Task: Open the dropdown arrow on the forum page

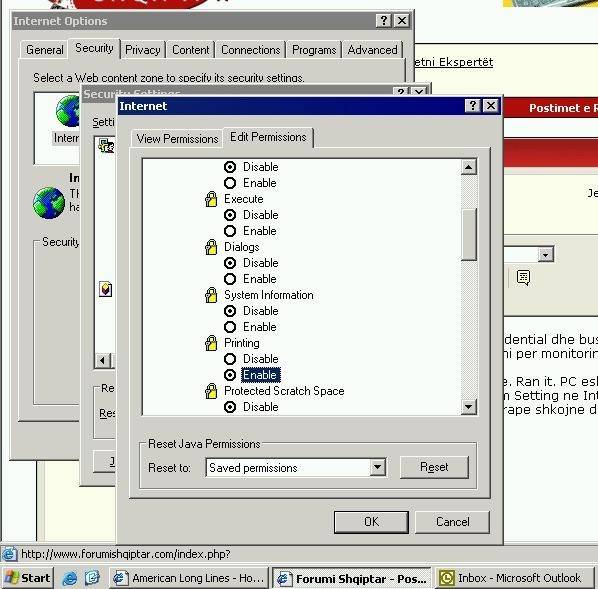Action: (x=545, y=254)
